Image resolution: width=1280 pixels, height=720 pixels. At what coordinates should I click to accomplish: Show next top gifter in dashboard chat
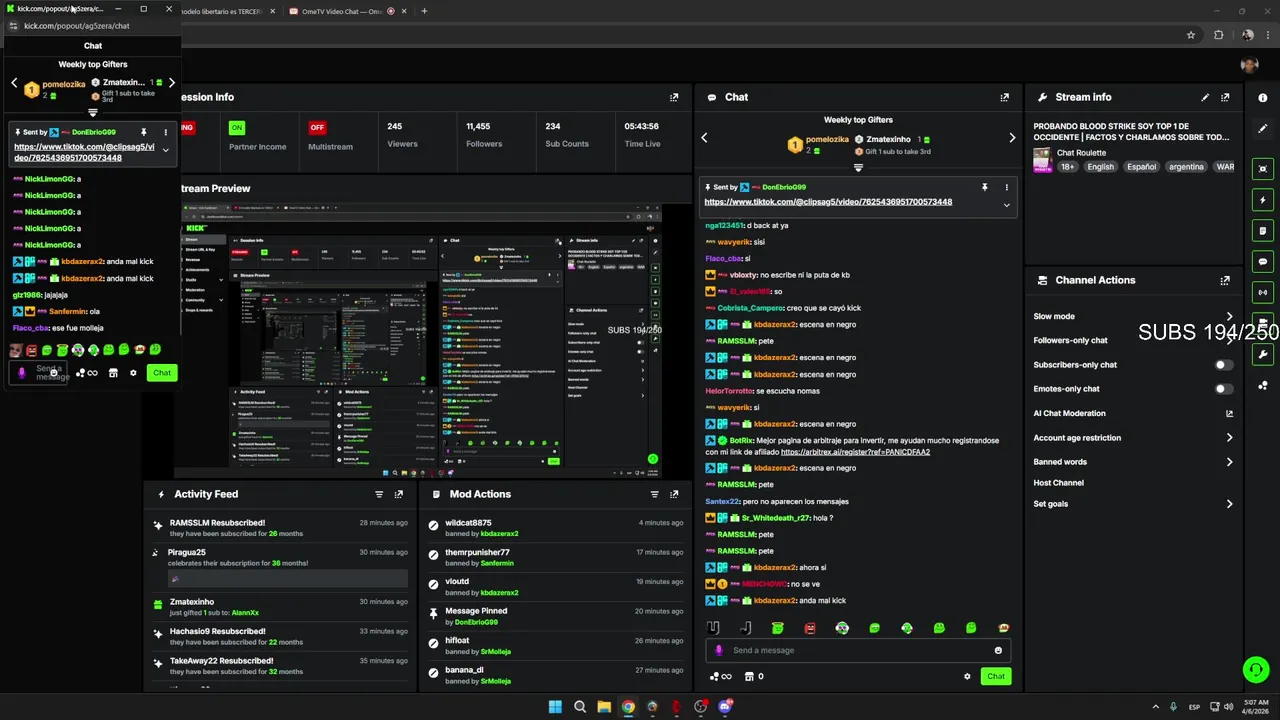[x=1012, y=138]
